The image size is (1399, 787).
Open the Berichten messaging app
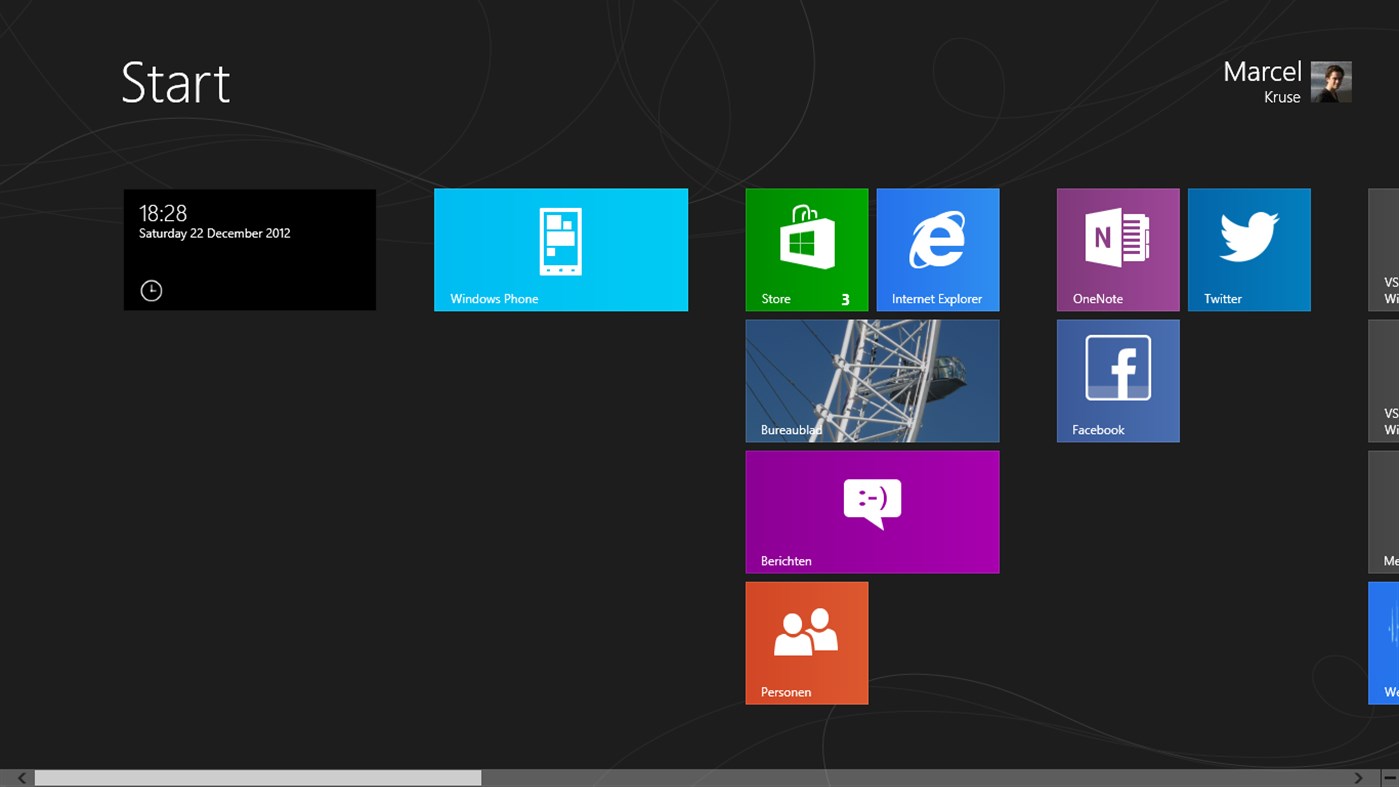tap(871, 511)
